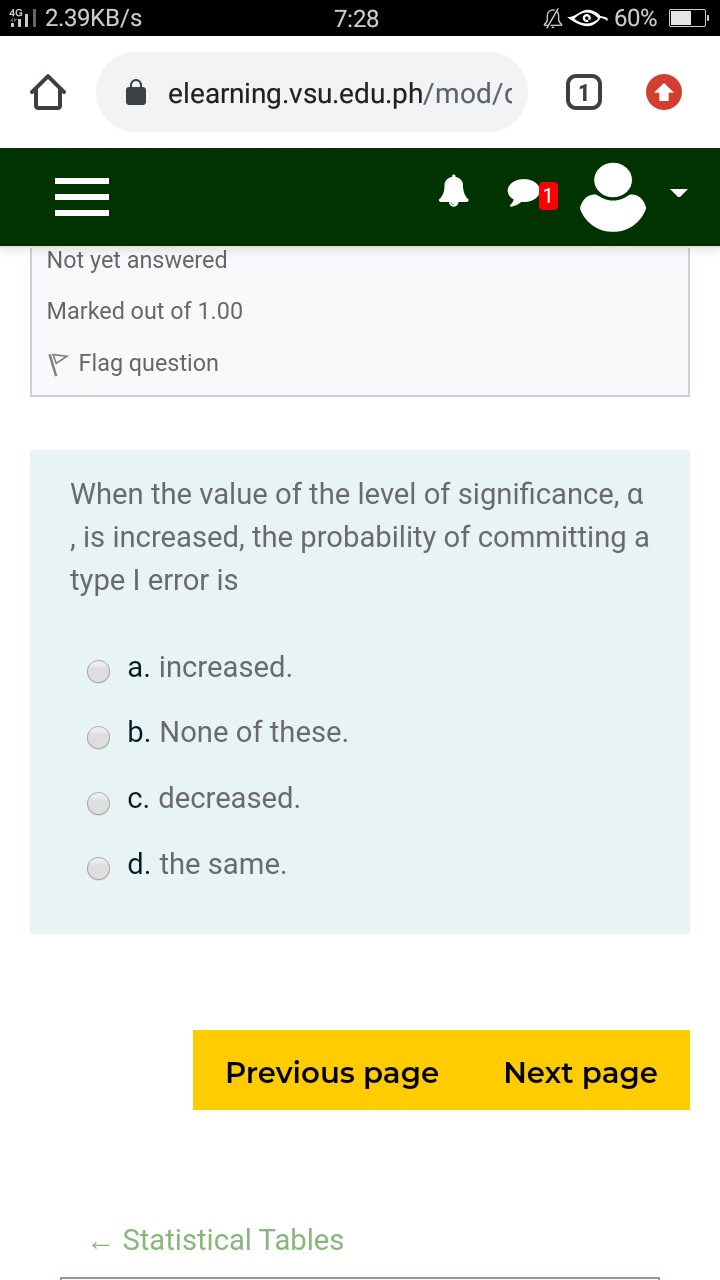Tap the browser home icon
This screenshot has width=720, height=1280.
point(48,93)
